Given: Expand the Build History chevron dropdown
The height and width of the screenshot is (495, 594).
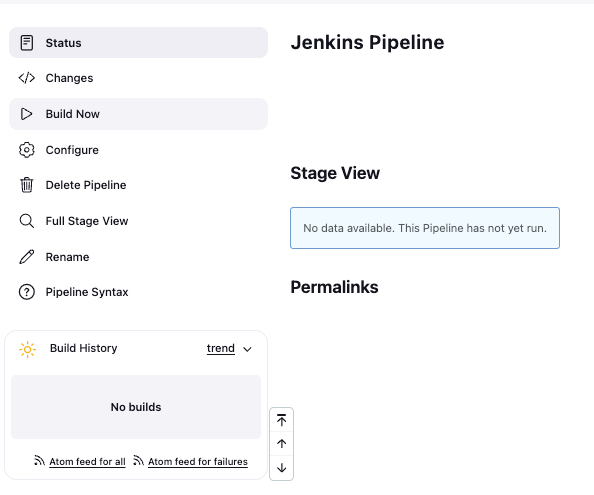Looking at the screenshot, I should pyautogui.click(x=247, y=349).
